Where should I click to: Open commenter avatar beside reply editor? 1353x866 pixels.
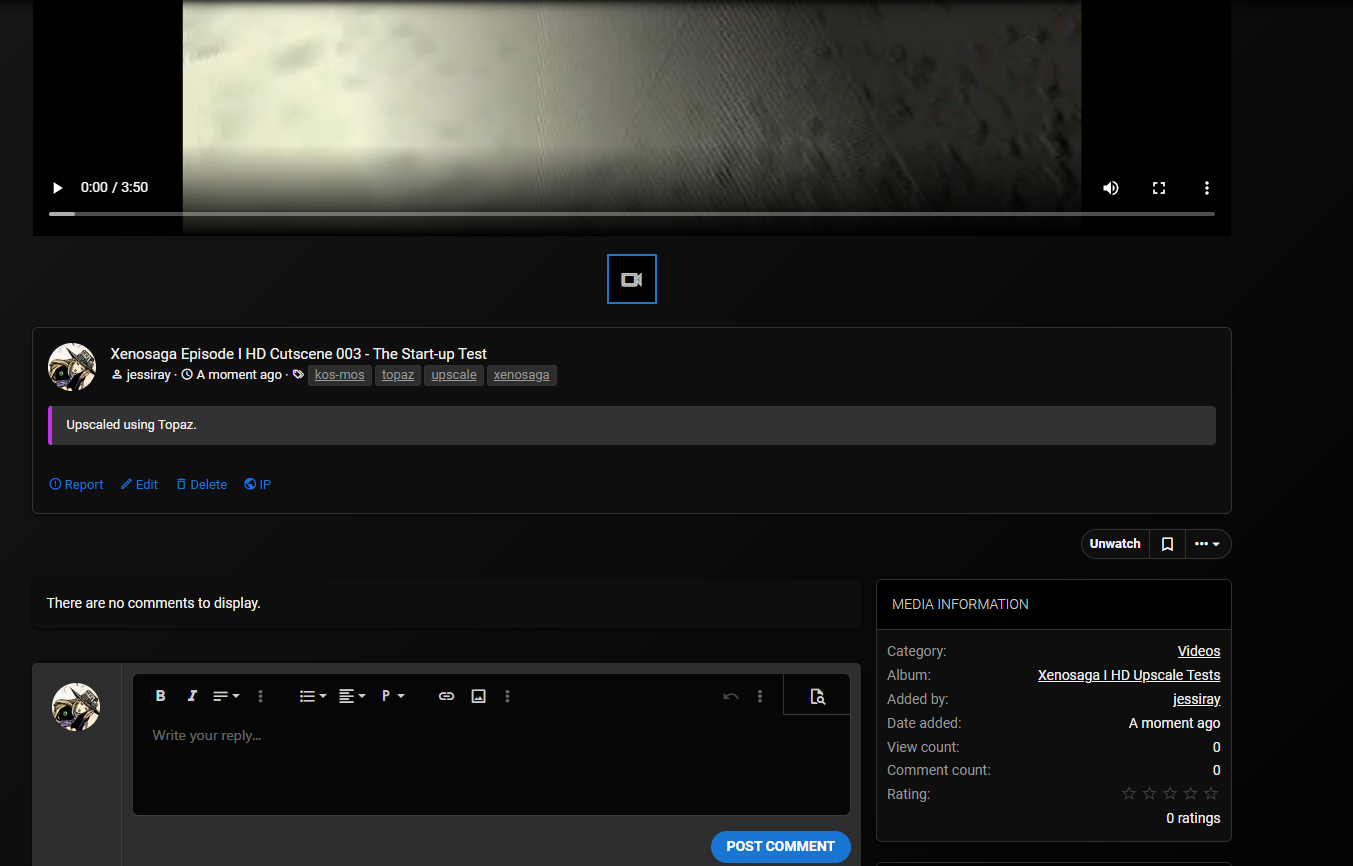point(76,707)
